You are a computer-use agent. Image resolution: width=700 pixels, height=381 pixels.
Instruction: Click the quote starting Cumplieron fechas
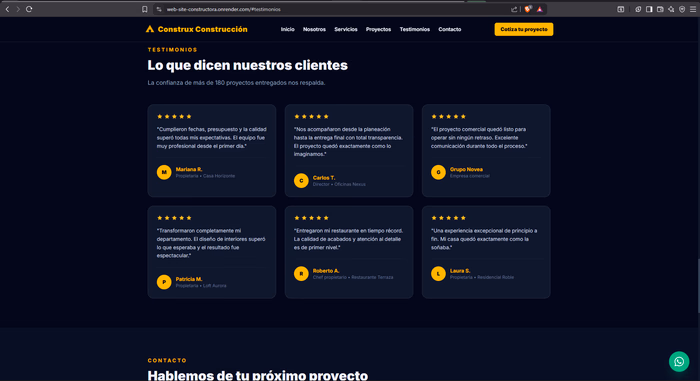[x=212, y=138]
